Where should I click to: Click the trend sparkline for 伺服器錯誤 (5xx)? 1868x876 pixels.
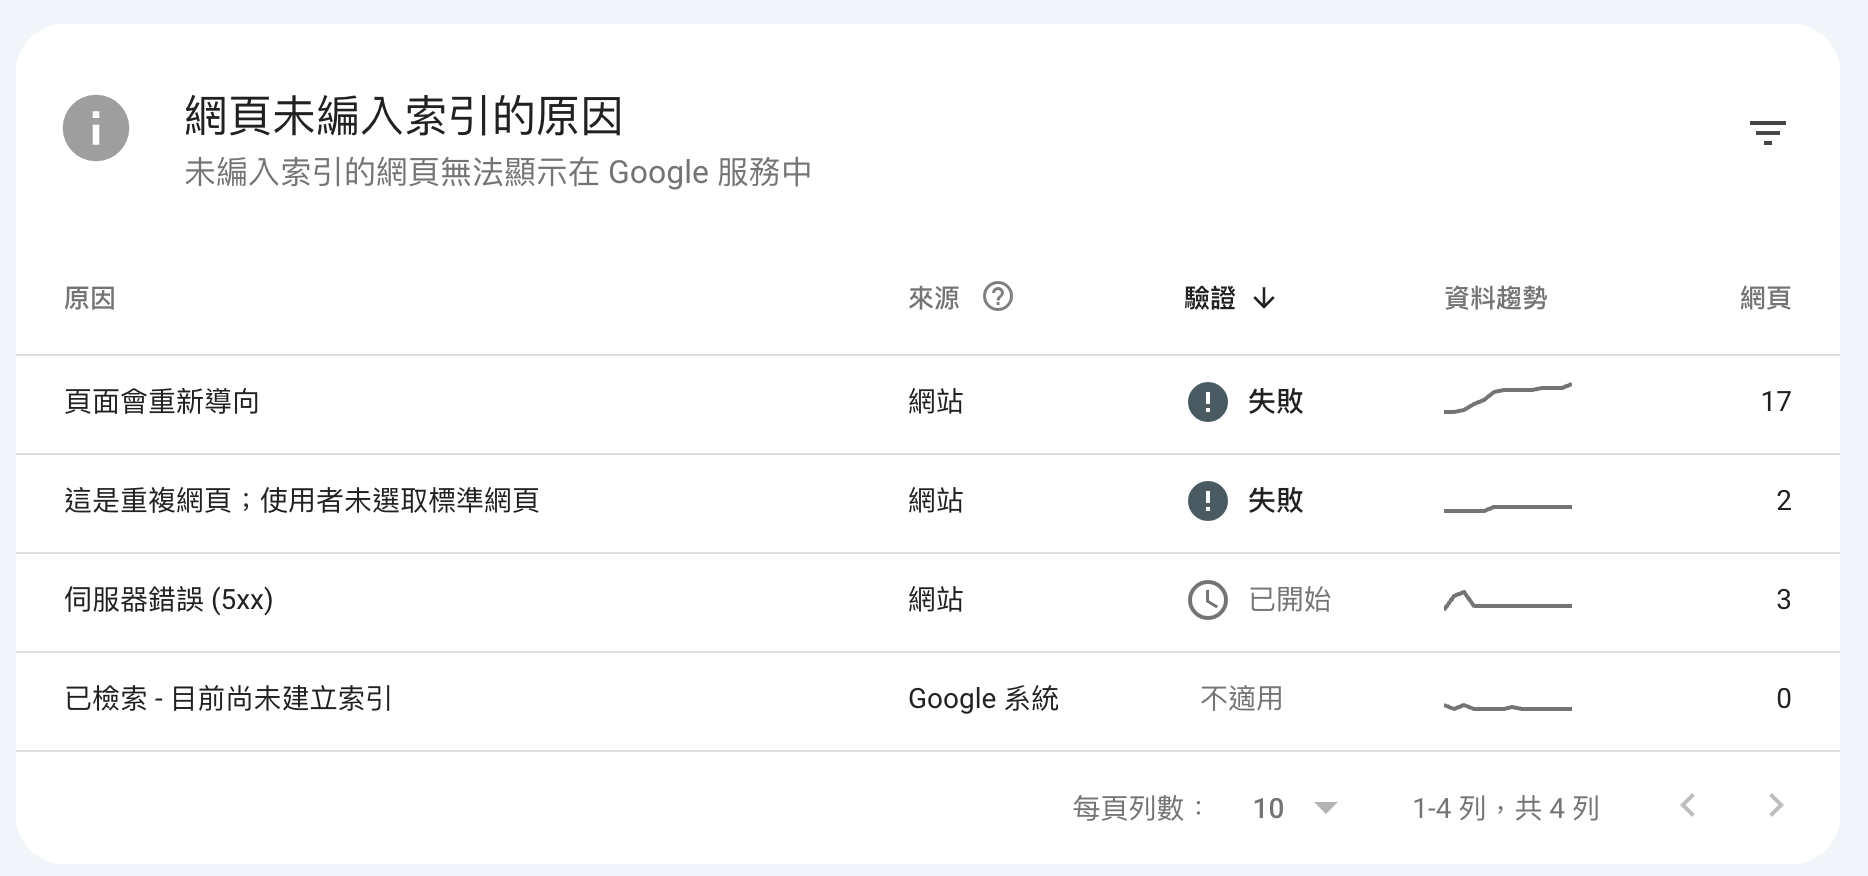pos(1507,601)
